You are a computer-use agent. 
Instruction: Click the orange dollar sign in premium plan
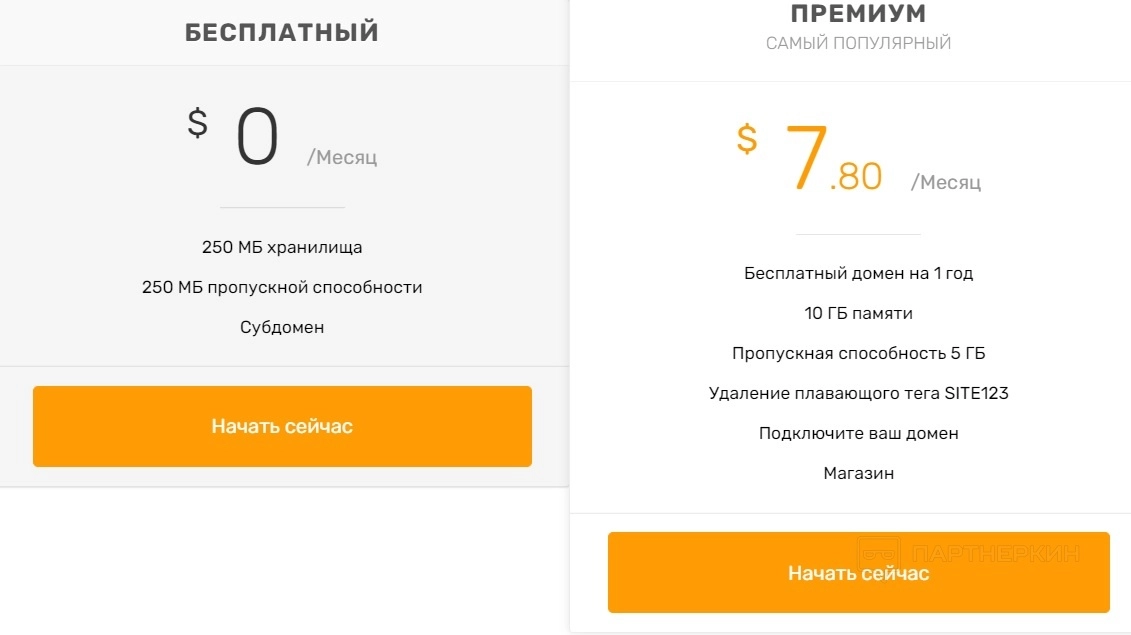pyautogui.click(x=747, y=139)
